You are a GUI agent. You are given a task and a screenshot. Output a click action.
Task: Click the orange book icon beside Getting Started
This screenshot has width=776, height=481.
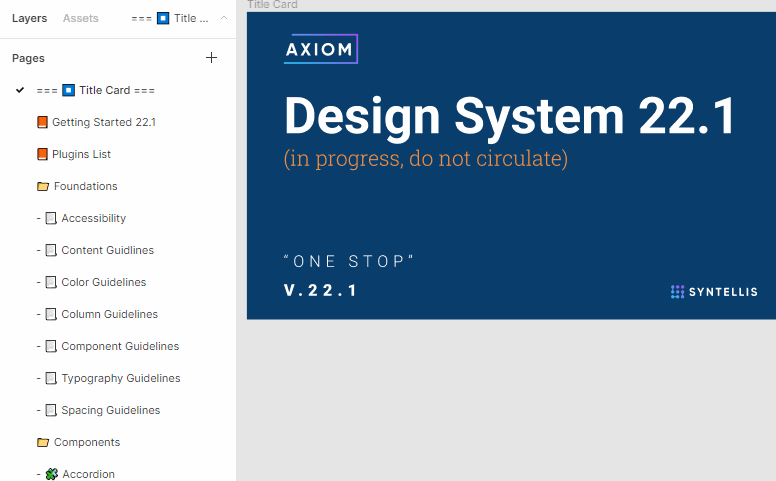pyautogui.click(x=42, y=122)
